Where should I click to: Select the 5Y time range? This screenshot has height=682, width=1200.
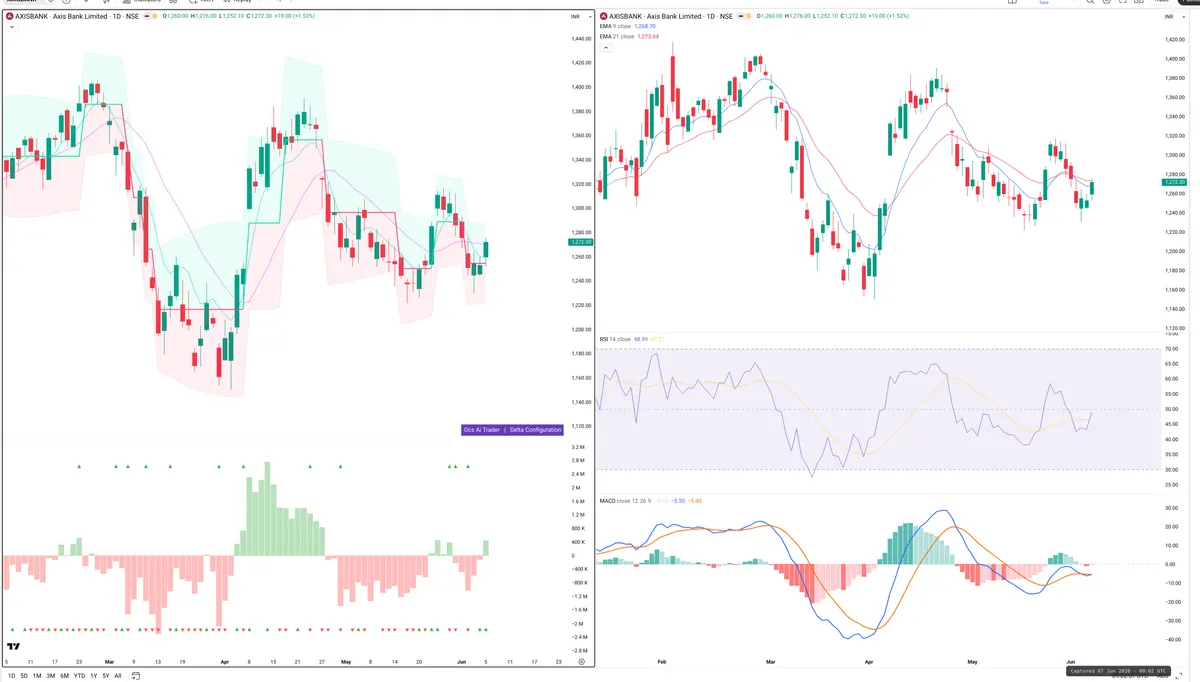click(106, 676)
